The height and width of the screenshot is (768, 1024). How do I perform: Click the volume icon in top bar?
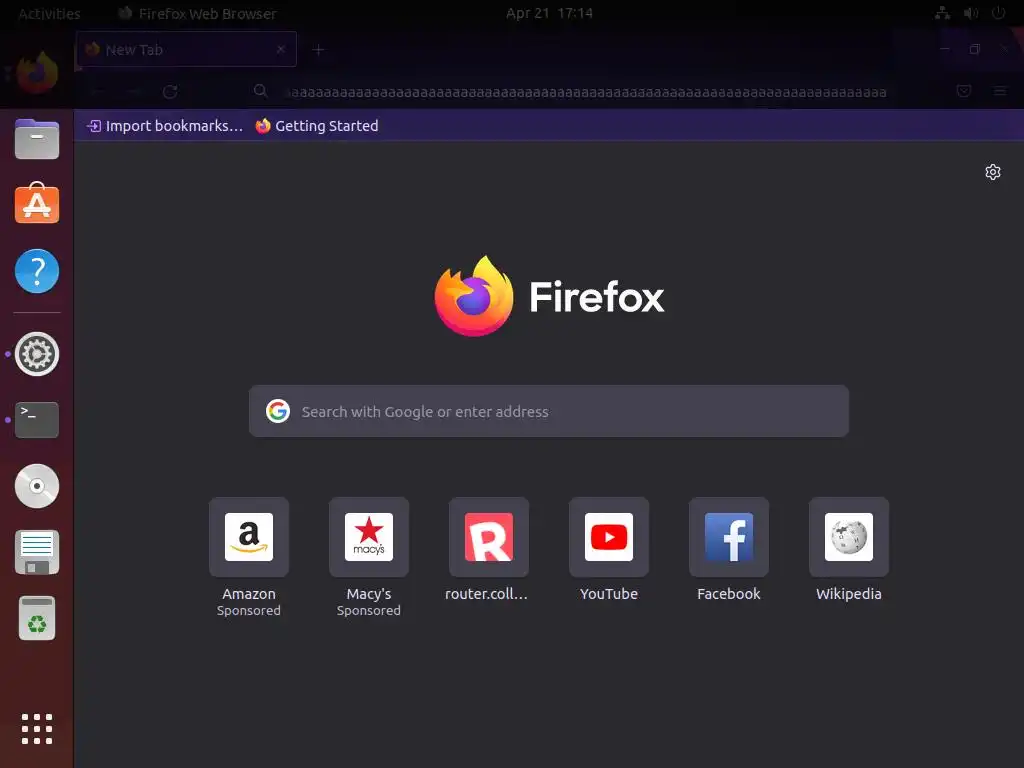click(970, 13)
